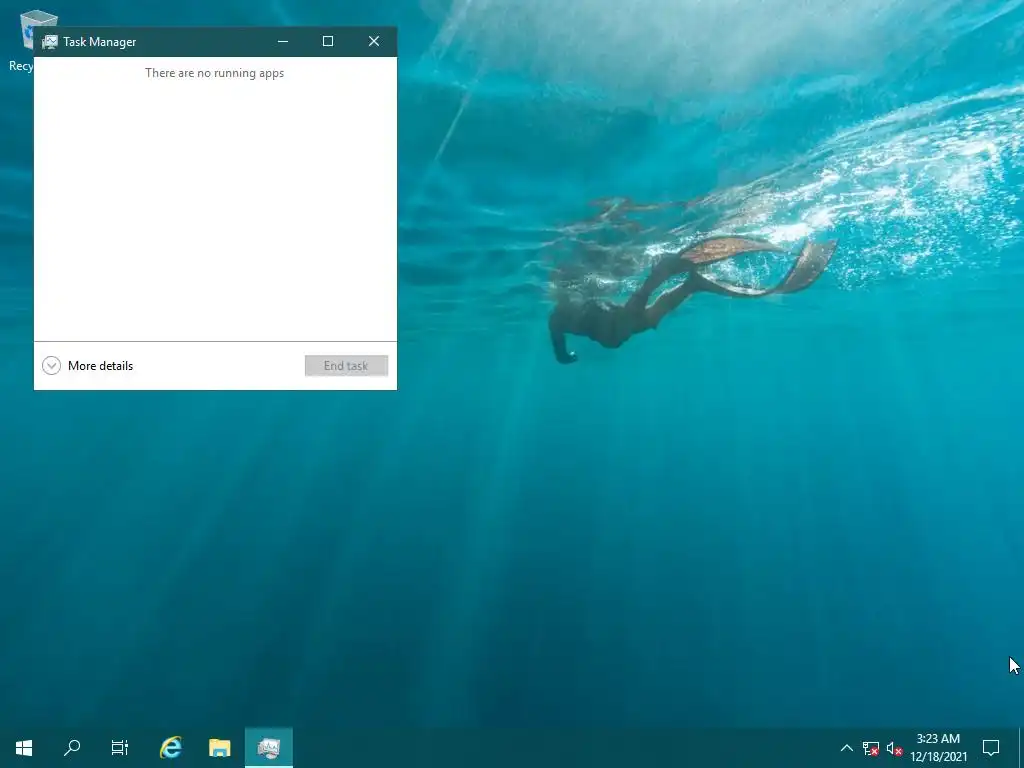
Task: Click the disabled End task button
Action: 346,366
